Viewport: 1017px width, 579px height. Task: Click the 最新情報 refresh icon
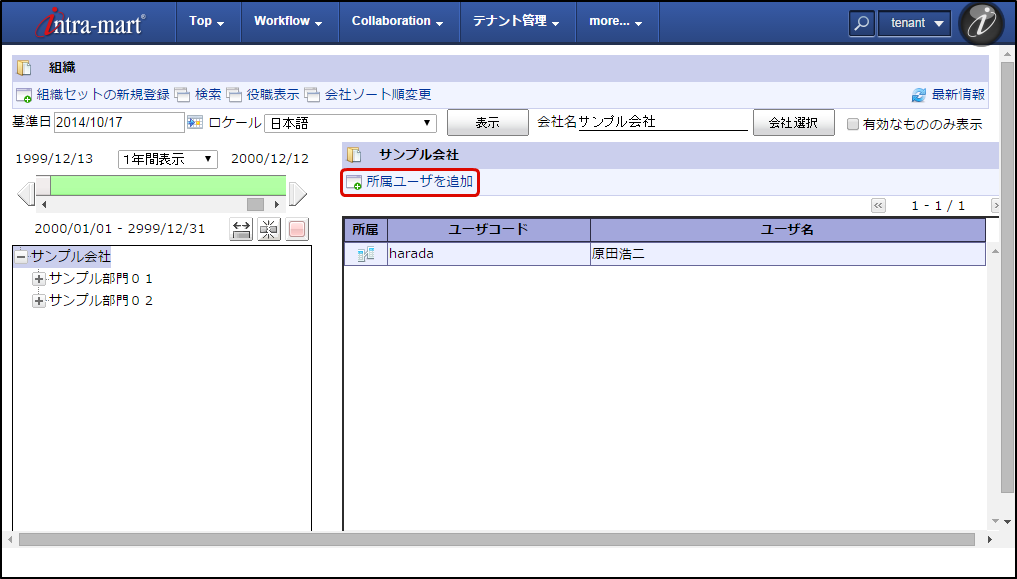tap(919, 95)
